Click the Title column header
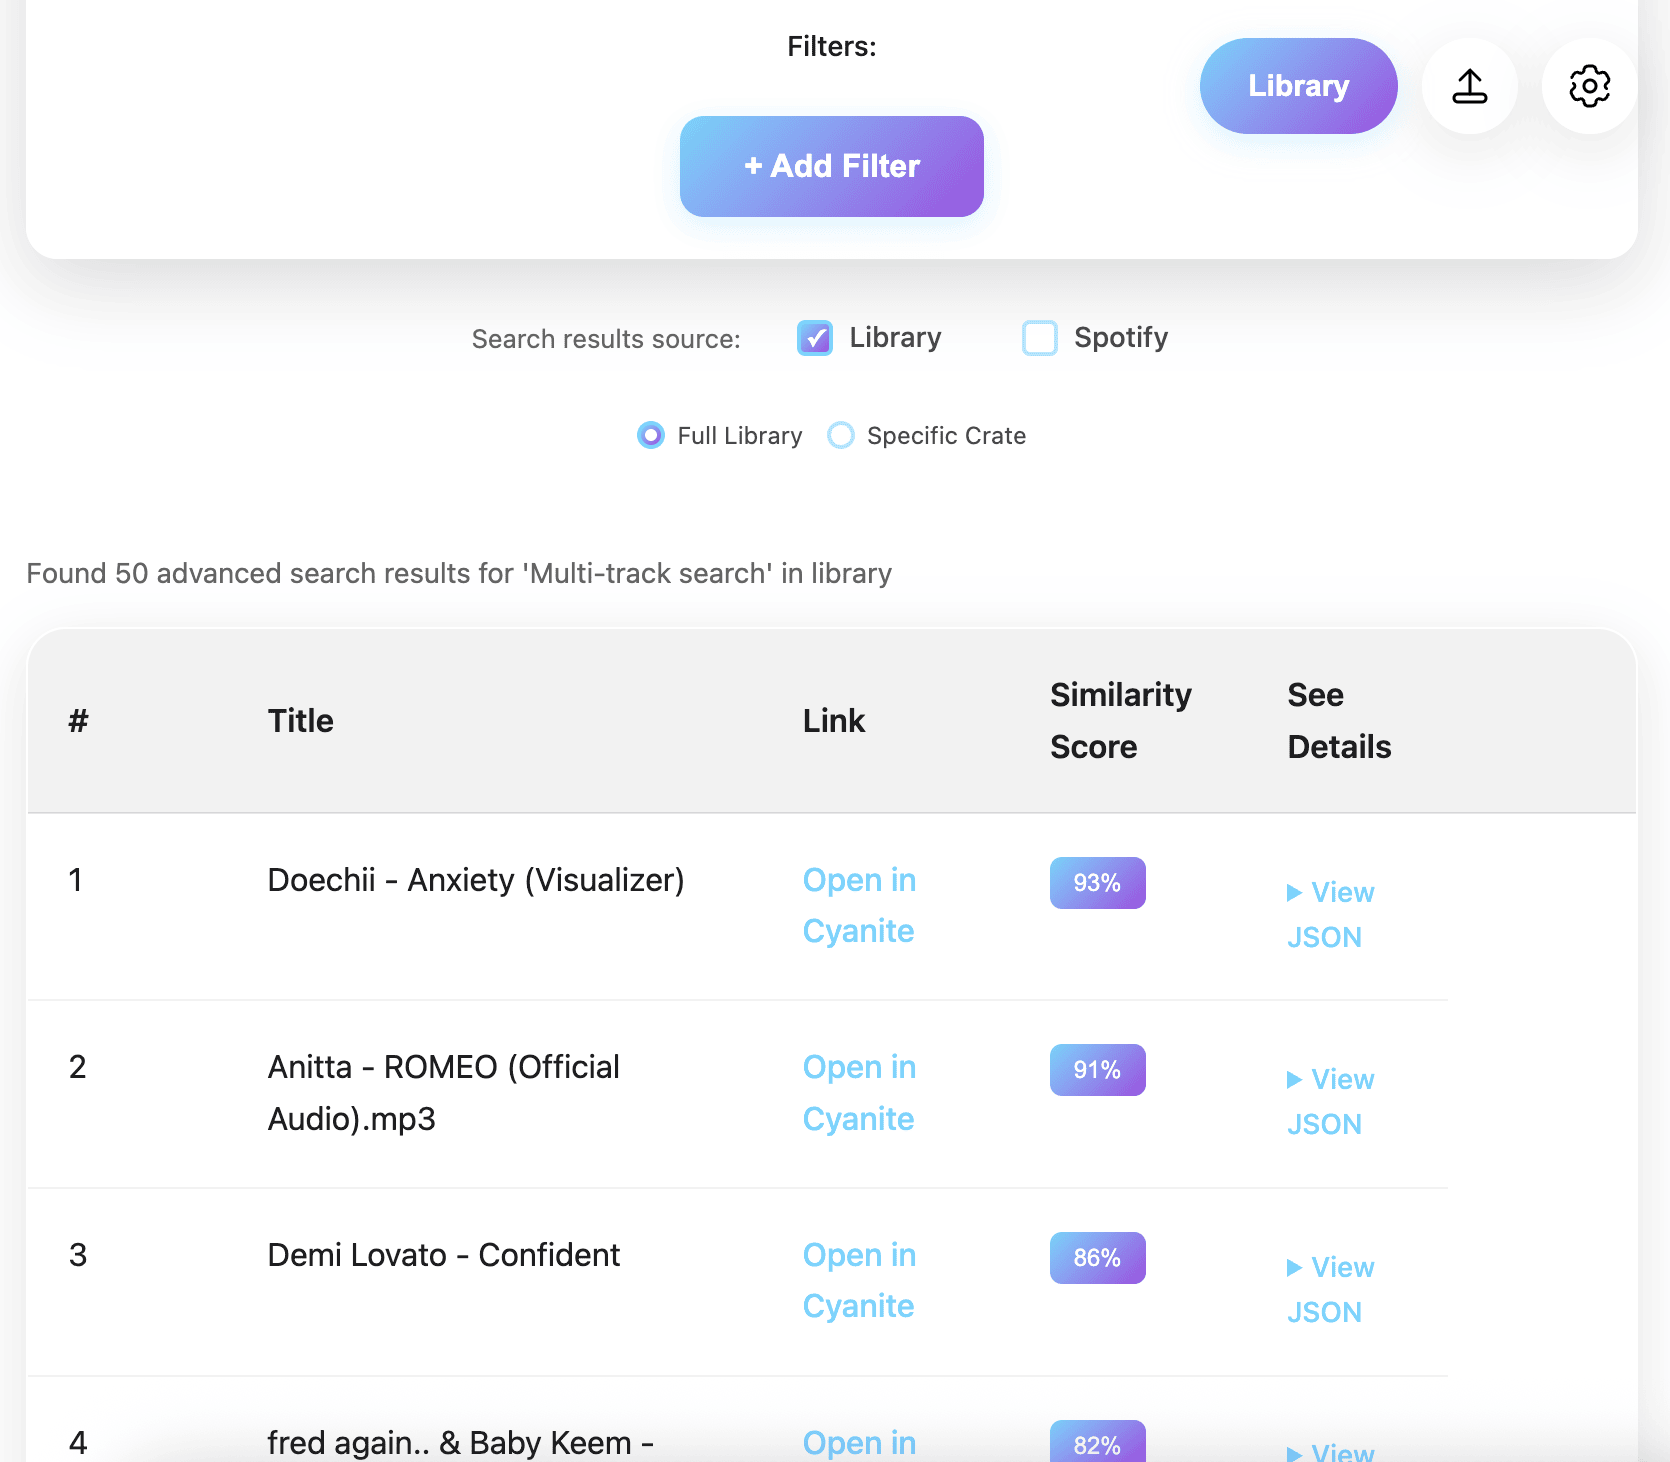 [x=300, y=721]
